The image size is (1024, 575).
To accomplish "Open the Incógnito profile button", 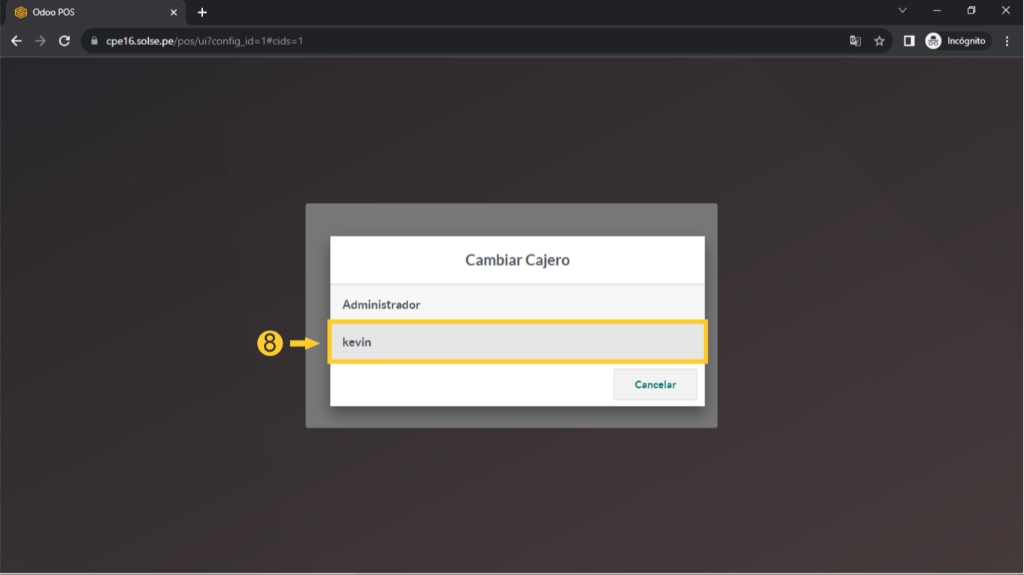I will click(x=957, y=41).
